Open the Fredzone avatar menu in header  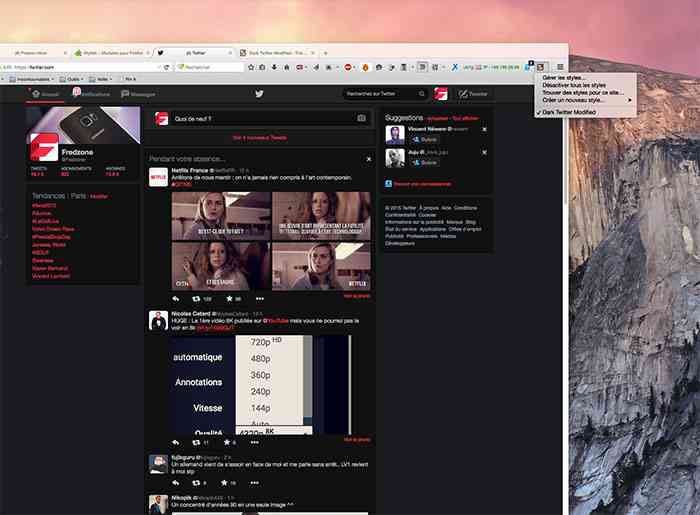(x=441, y=94)
